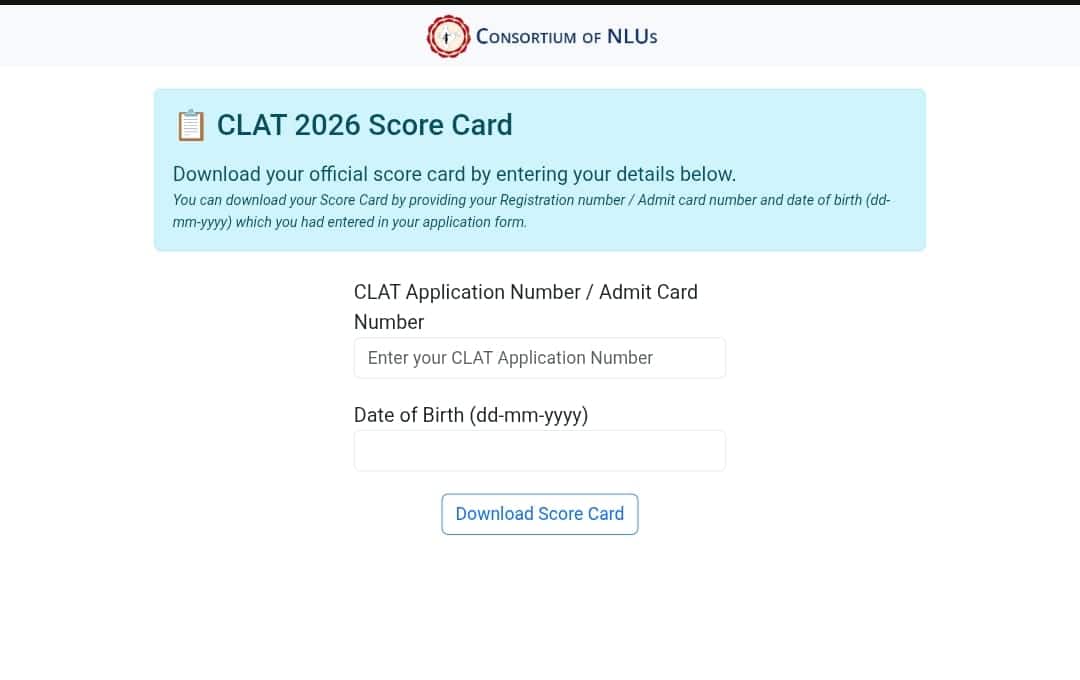Click the "CLAT Application Number / Admit Card" label
The height and width of the screenshot is (680, 1080).
[x=525, y=292]
